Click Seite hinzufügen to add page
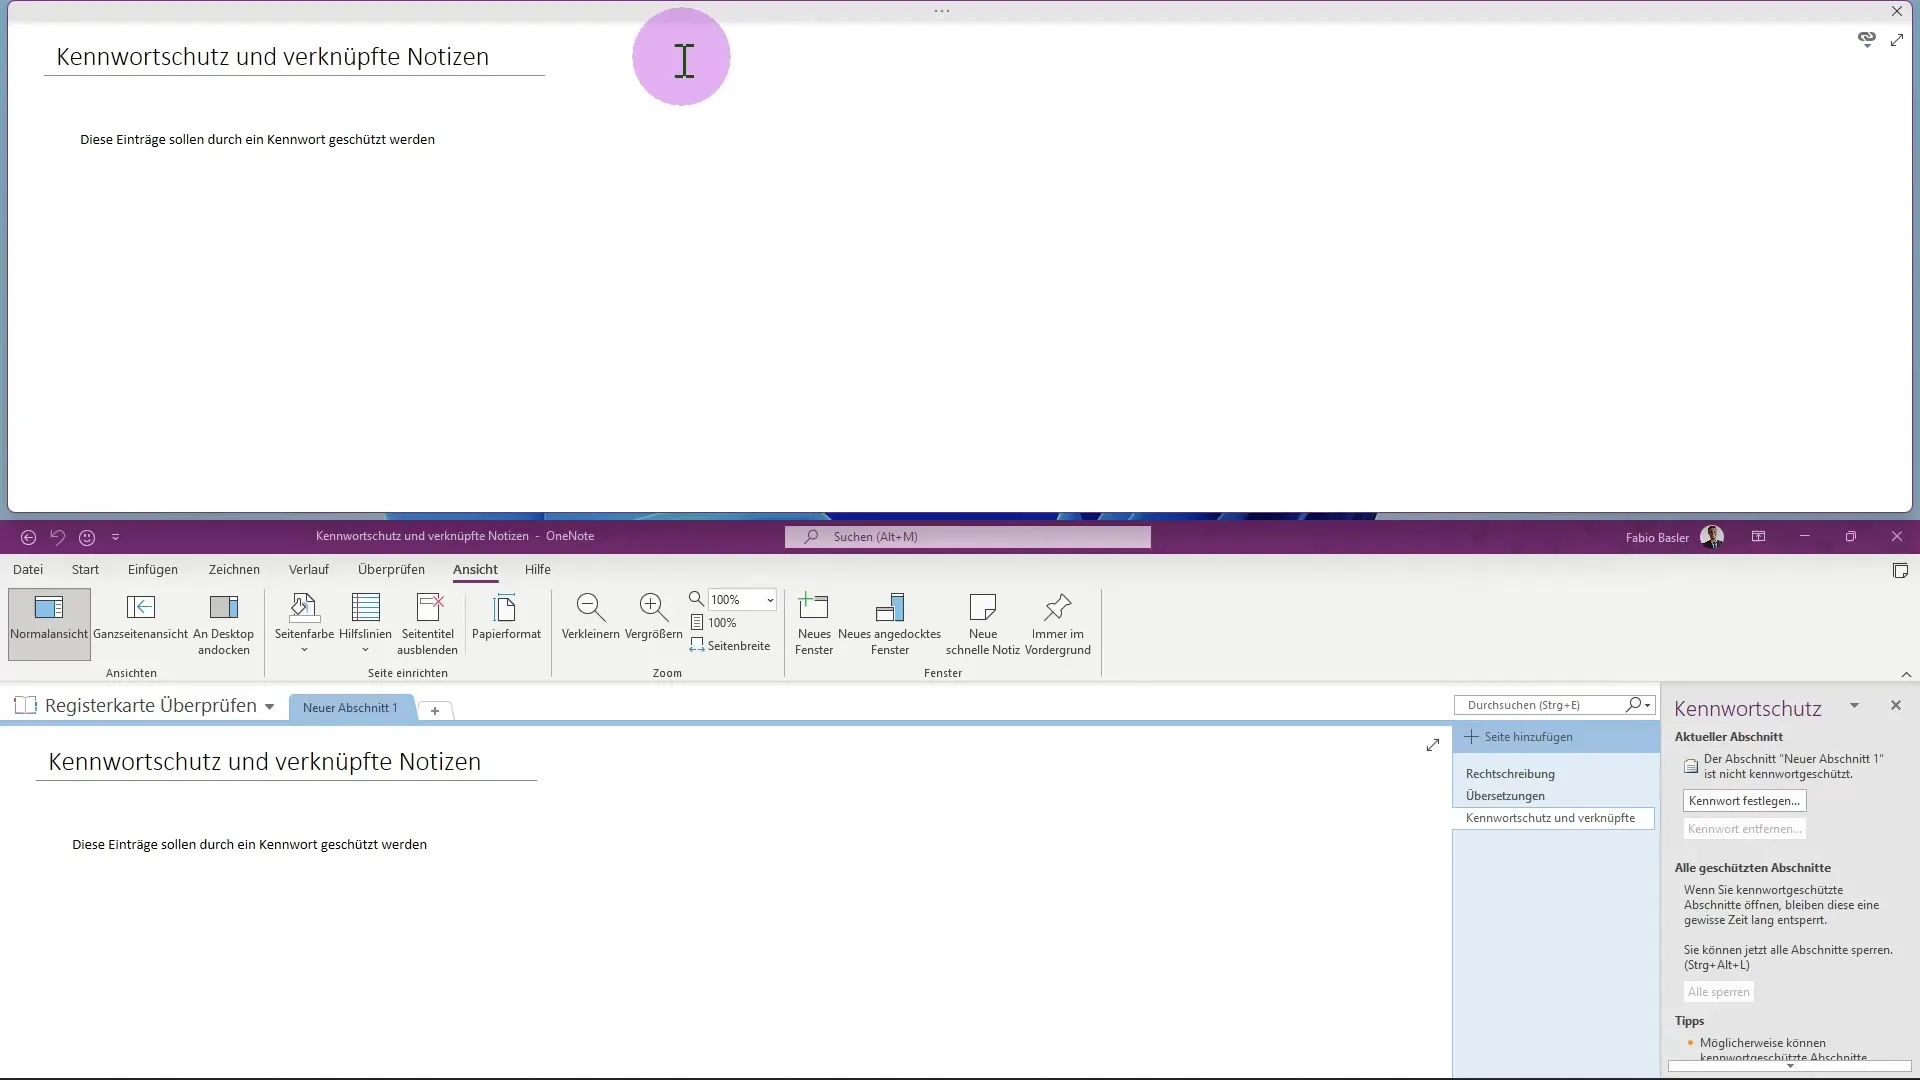This screenshot has width=1920, height=1080. [1527, 737]
